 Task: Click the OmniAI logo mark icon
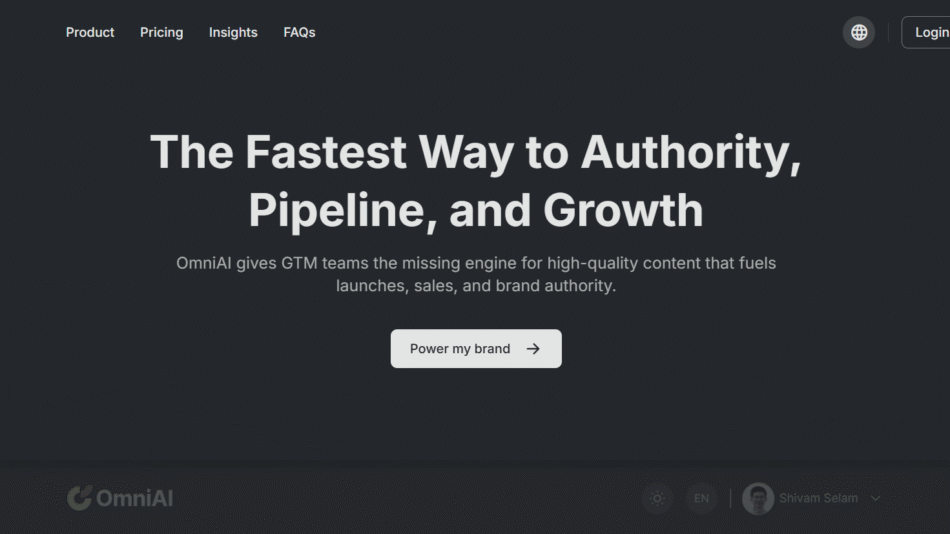79,497
